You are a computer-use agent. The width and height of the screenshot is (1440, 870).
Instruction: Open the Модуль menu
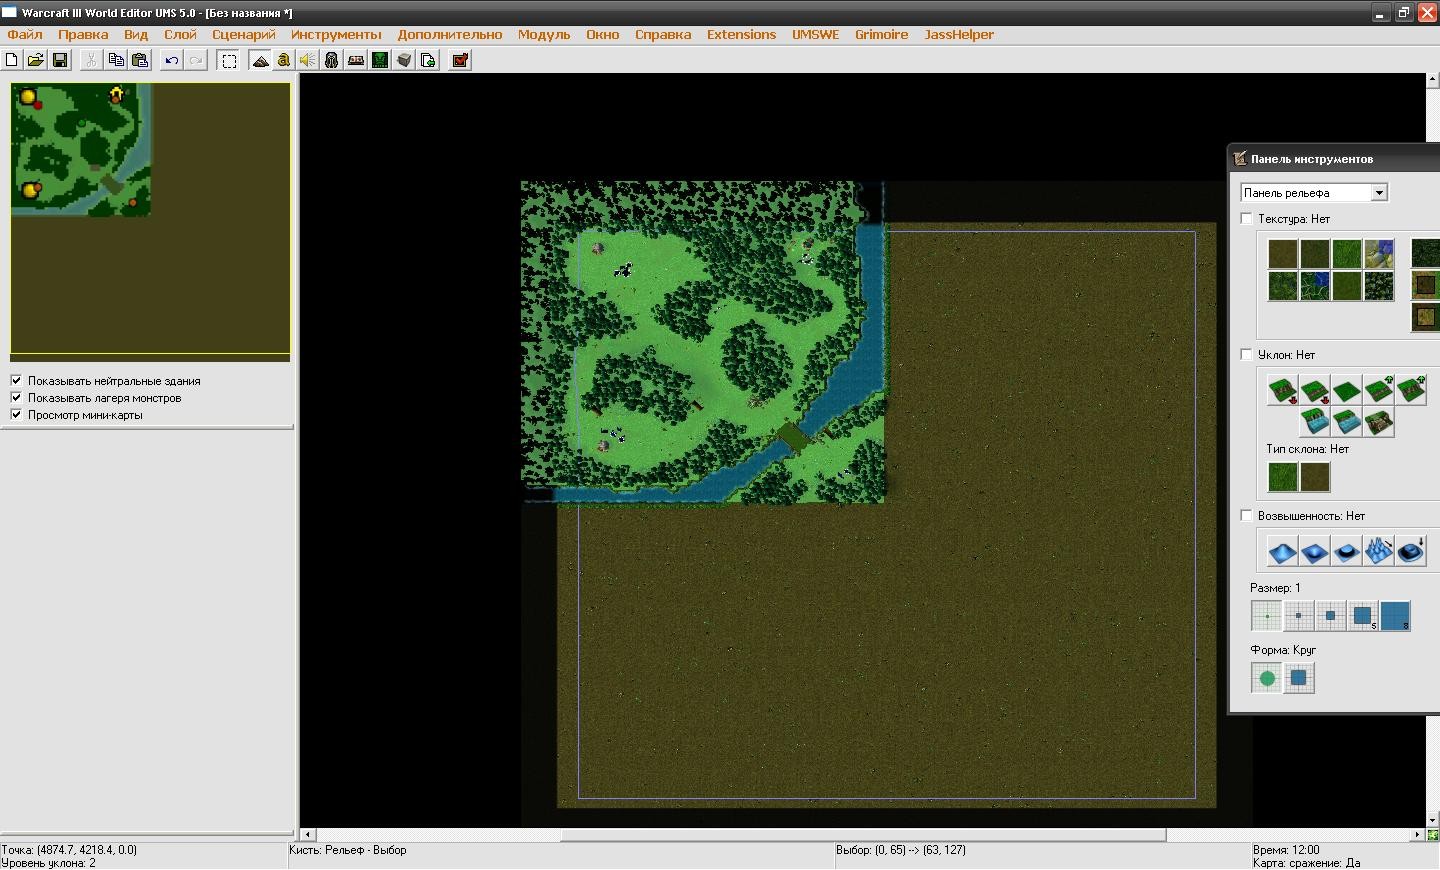[544, 34]
